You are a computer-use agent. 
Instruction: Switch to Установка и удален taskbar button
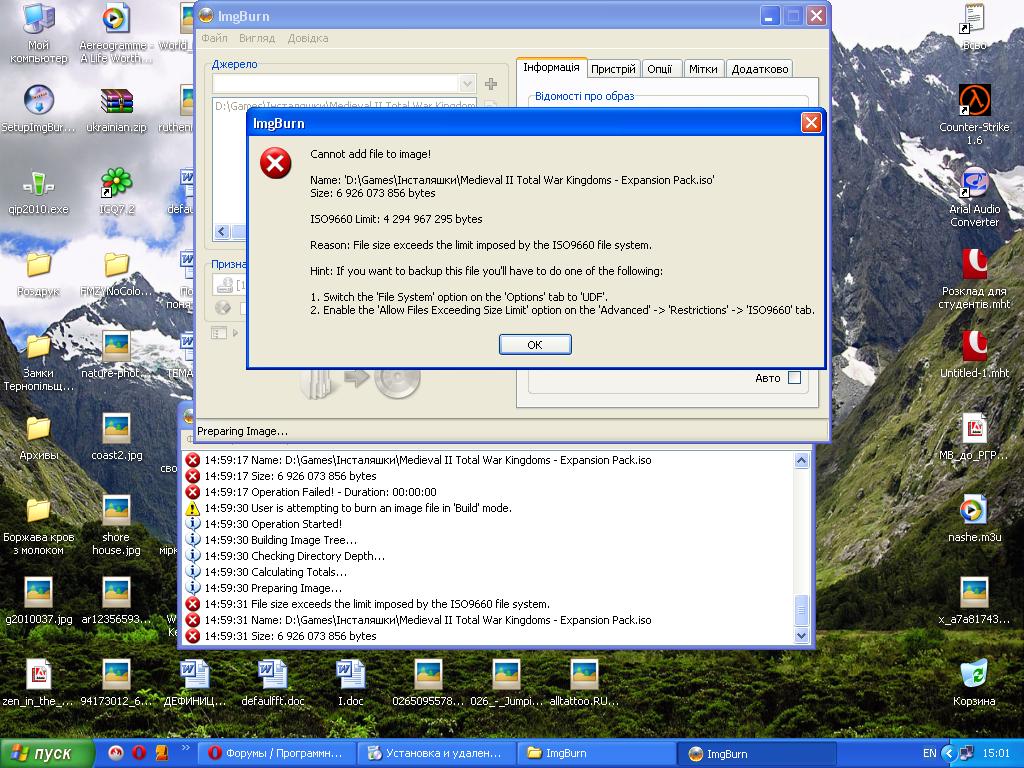[x=436, y=753]
